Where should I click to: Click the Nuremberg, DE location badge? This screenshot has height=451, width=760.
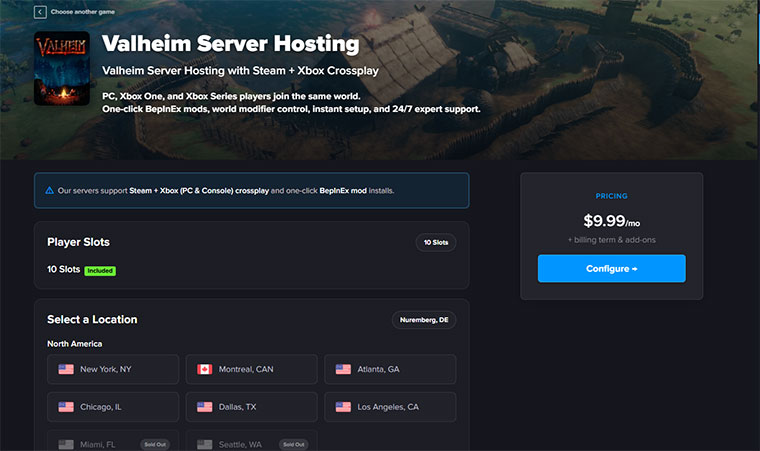pos(424,320)
